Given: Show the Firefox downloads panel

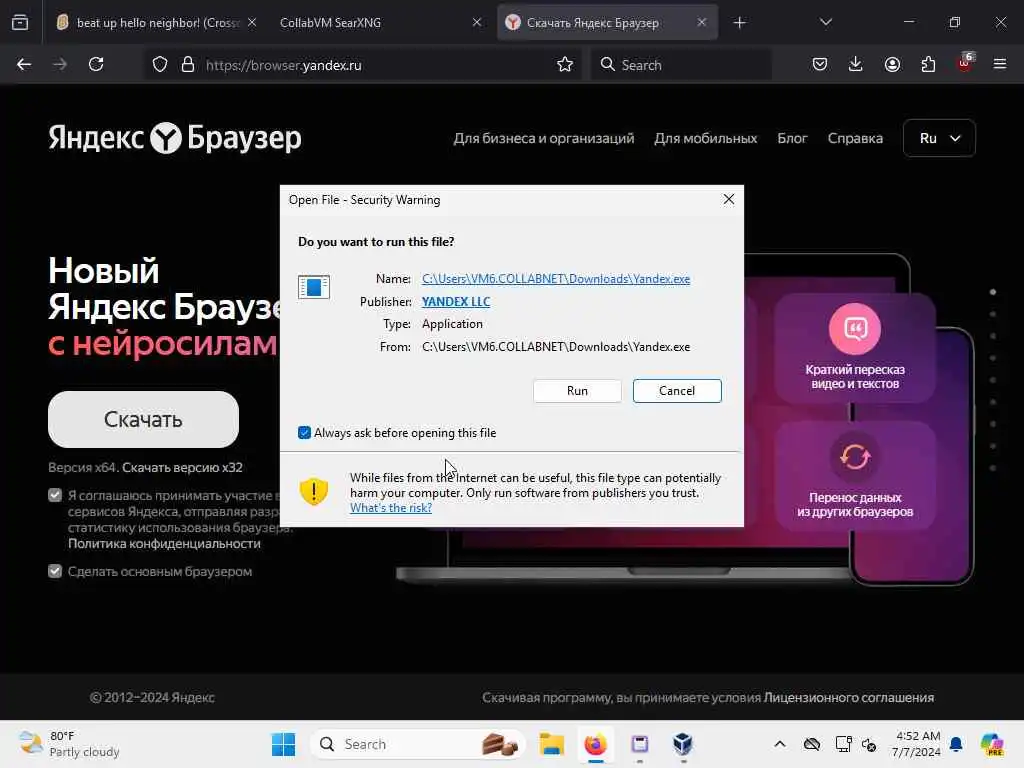Looking at the screenshot, I should pos(856,65).
